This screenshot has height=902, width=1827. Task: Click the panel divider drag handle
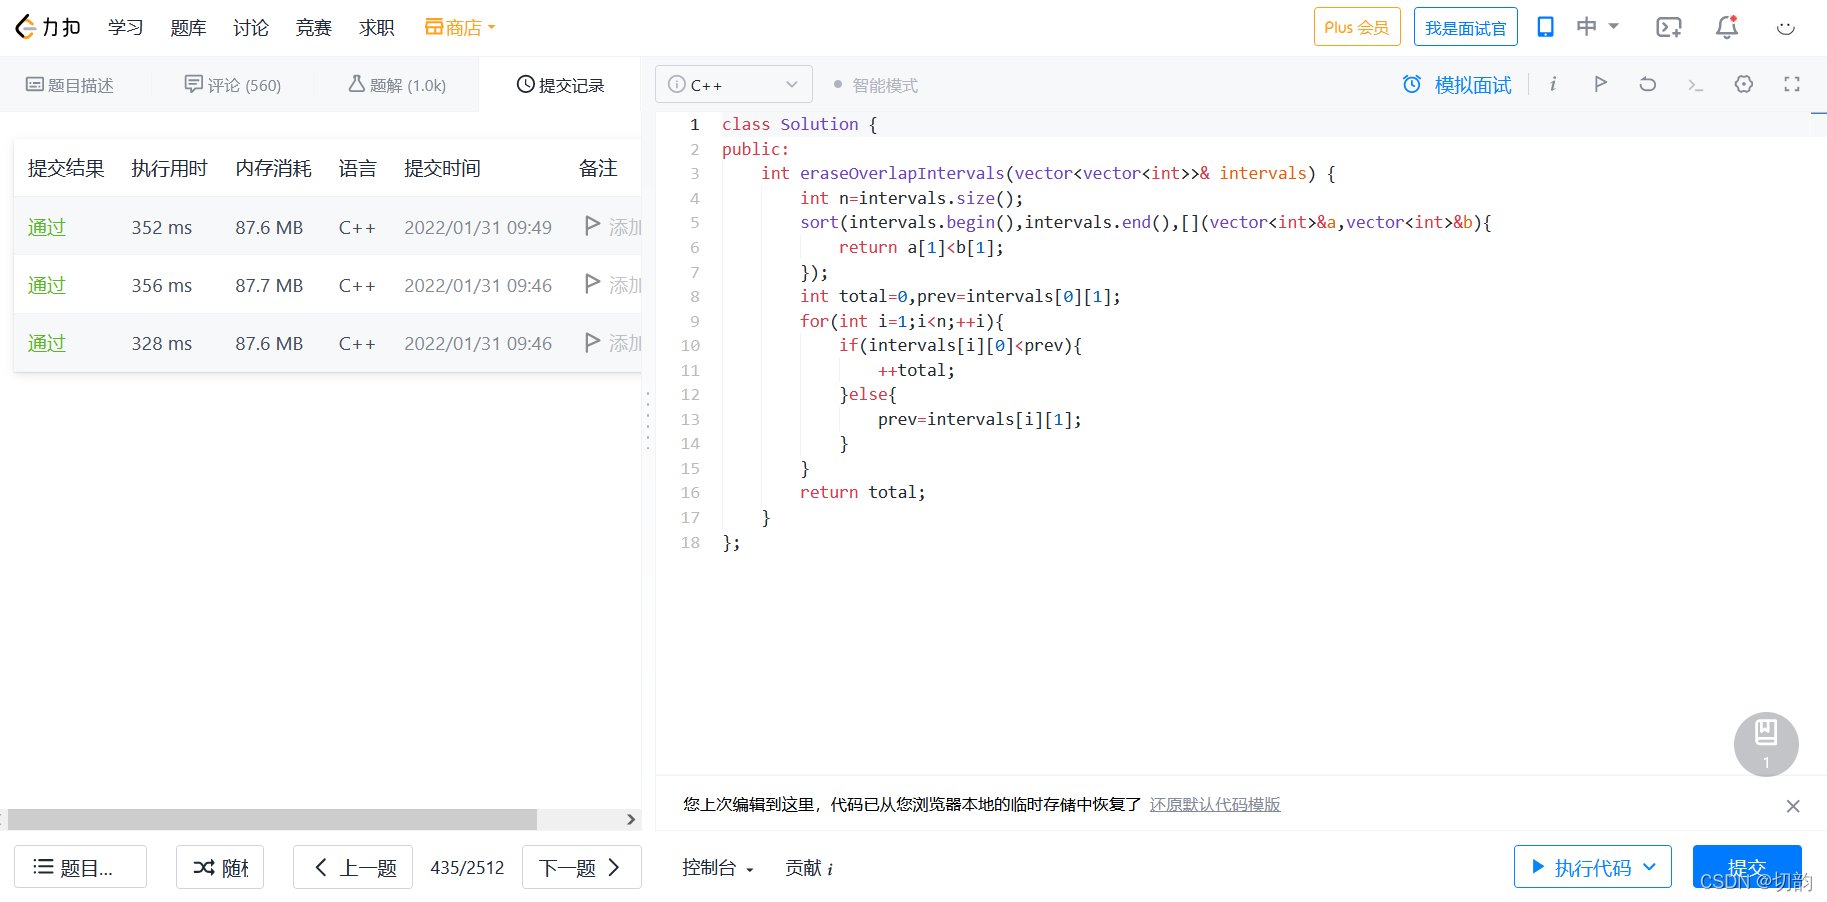(648, 422)
